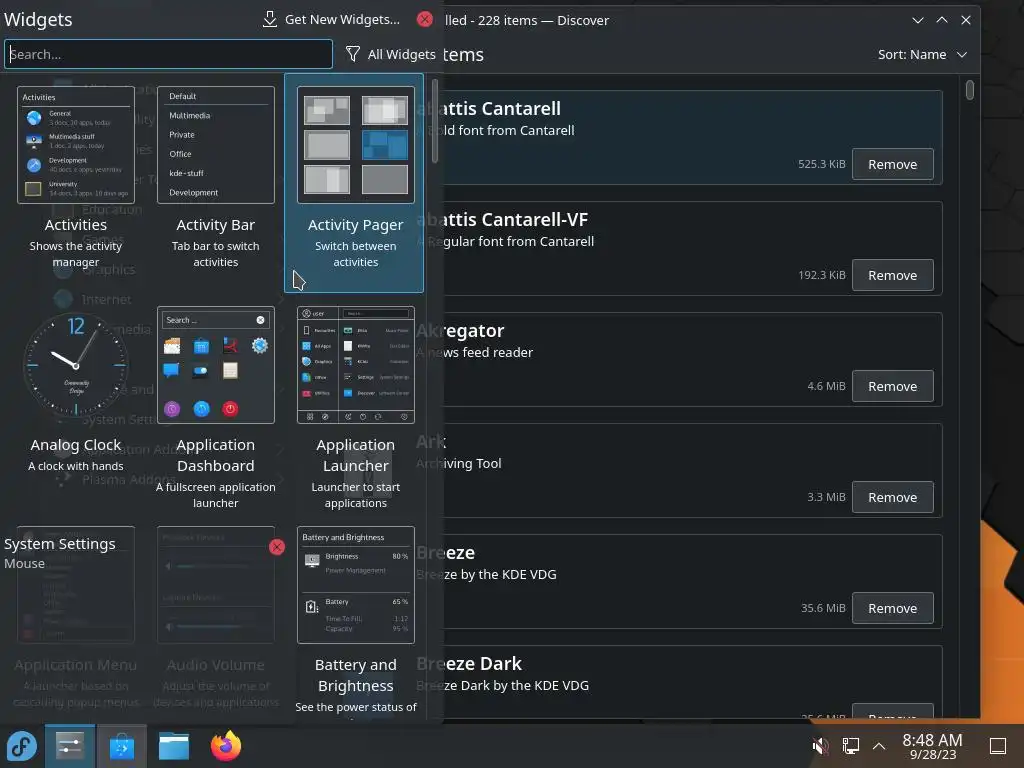1024x768 pixels.
Task: Click the Get New Widgets... button label
Action: click(x=342, y=20)
